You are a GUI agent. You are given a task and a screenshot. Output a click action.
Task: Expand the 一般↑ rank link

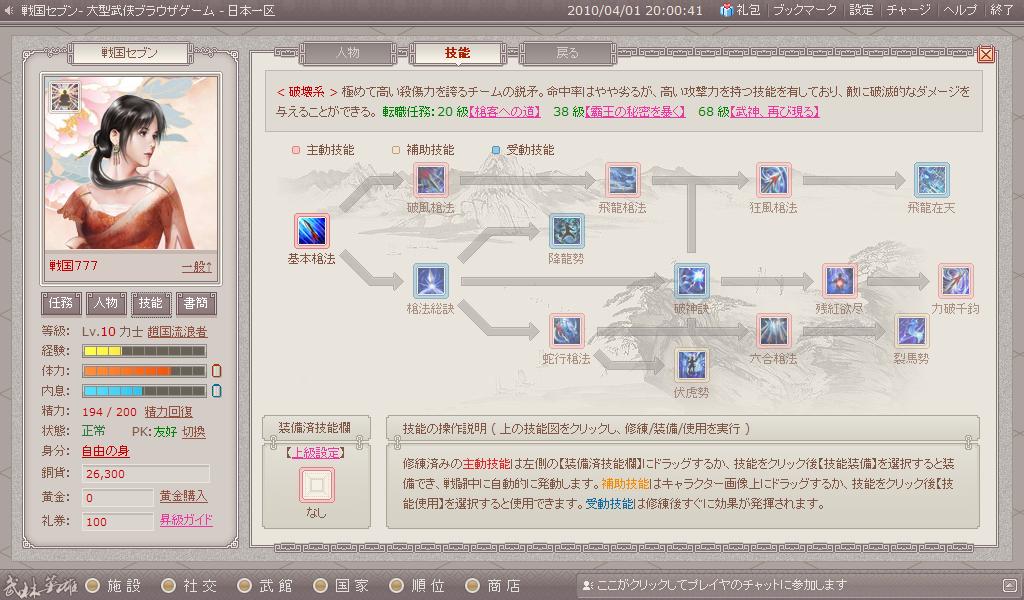click(x=197, y=266)
